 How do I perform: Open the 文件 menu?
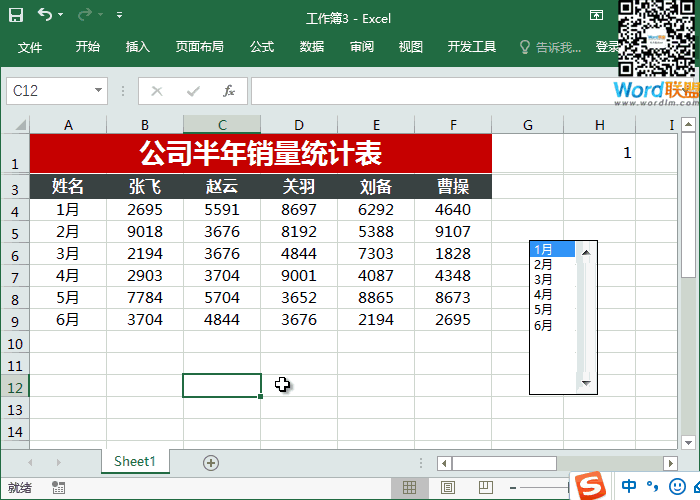click(x=30, y=47)
